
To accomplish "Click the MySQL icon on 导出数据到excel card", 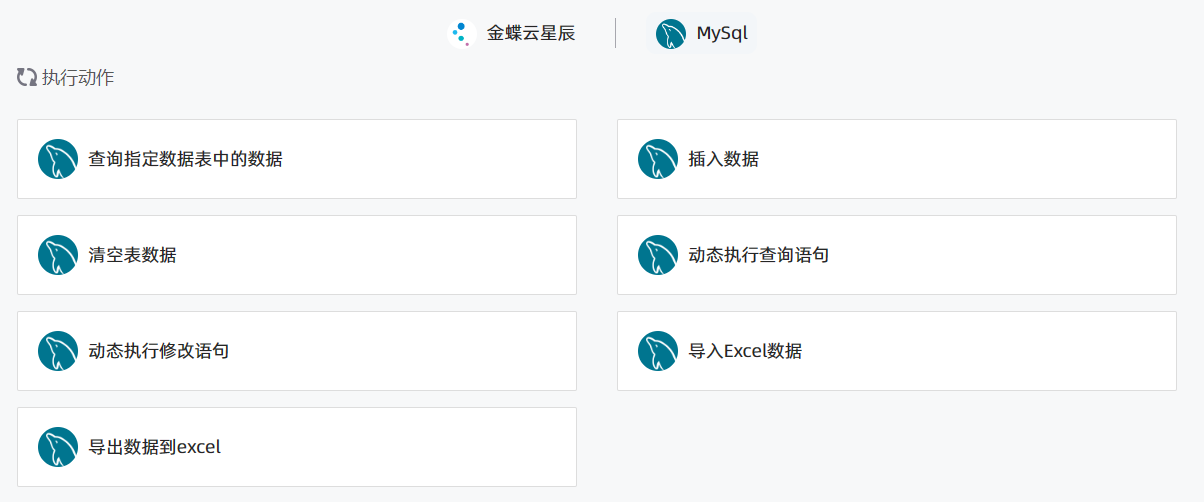I will pyautogui.click(x=58, y=447).
